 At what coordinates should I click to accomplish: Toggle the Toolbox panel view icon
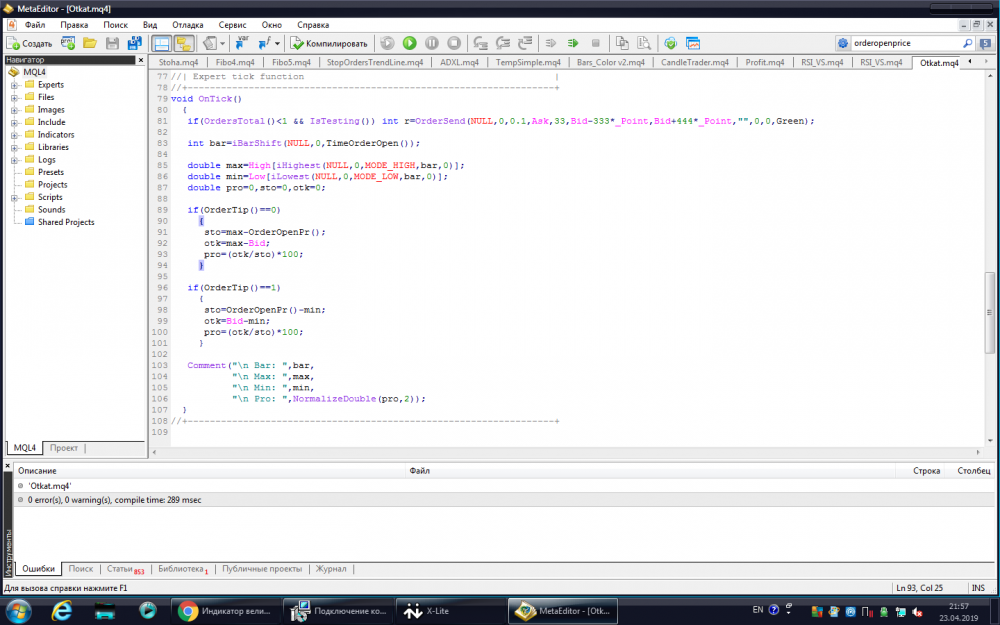click(184, 43)
